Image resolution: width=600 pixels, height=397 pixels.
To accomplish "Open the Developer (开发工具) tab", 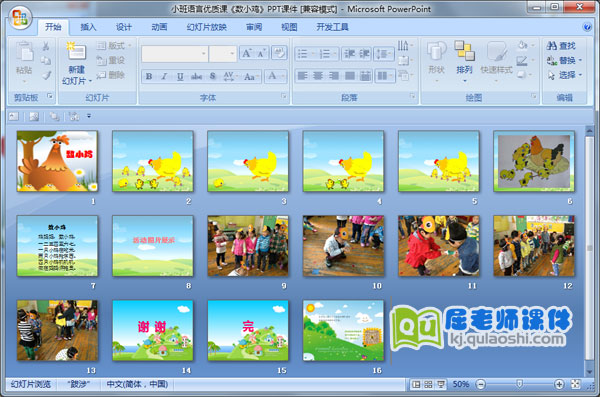I will 332,27.
